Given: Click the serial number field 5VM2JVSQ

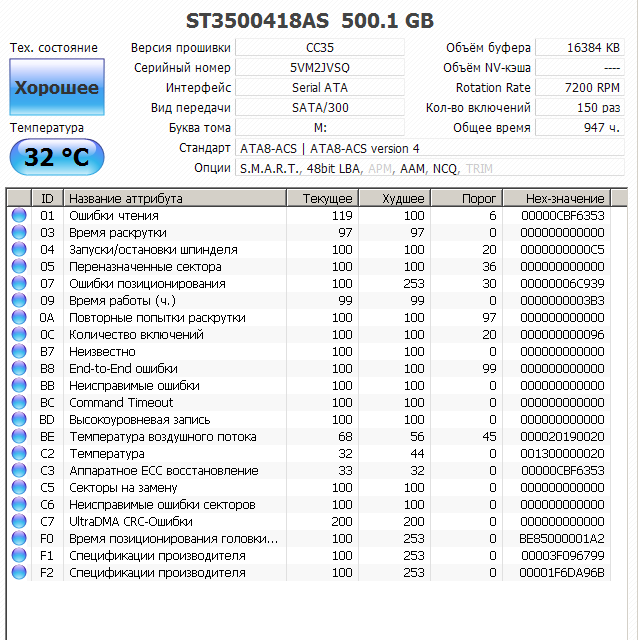Looking at the screenshot, I should pos(320,68).
